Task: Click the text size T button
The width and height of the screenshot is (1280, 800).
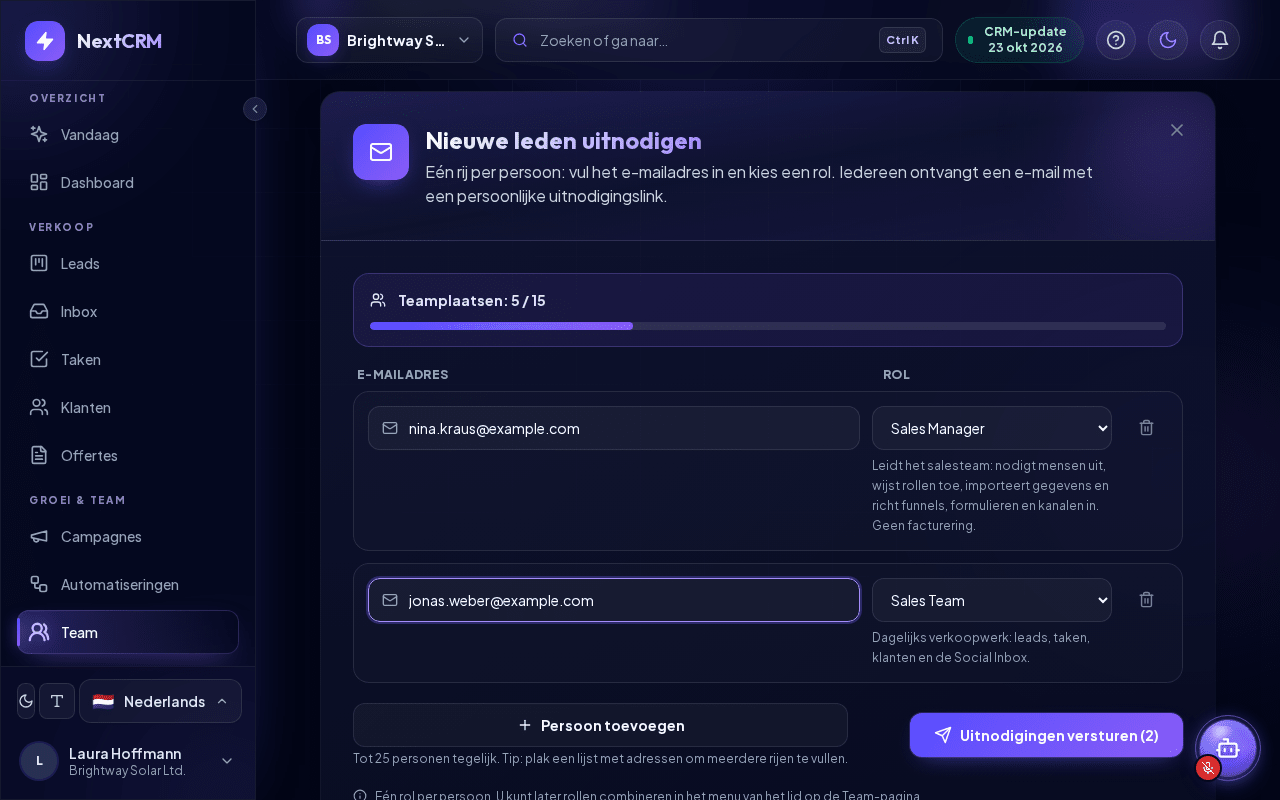Action: [57, 701]
